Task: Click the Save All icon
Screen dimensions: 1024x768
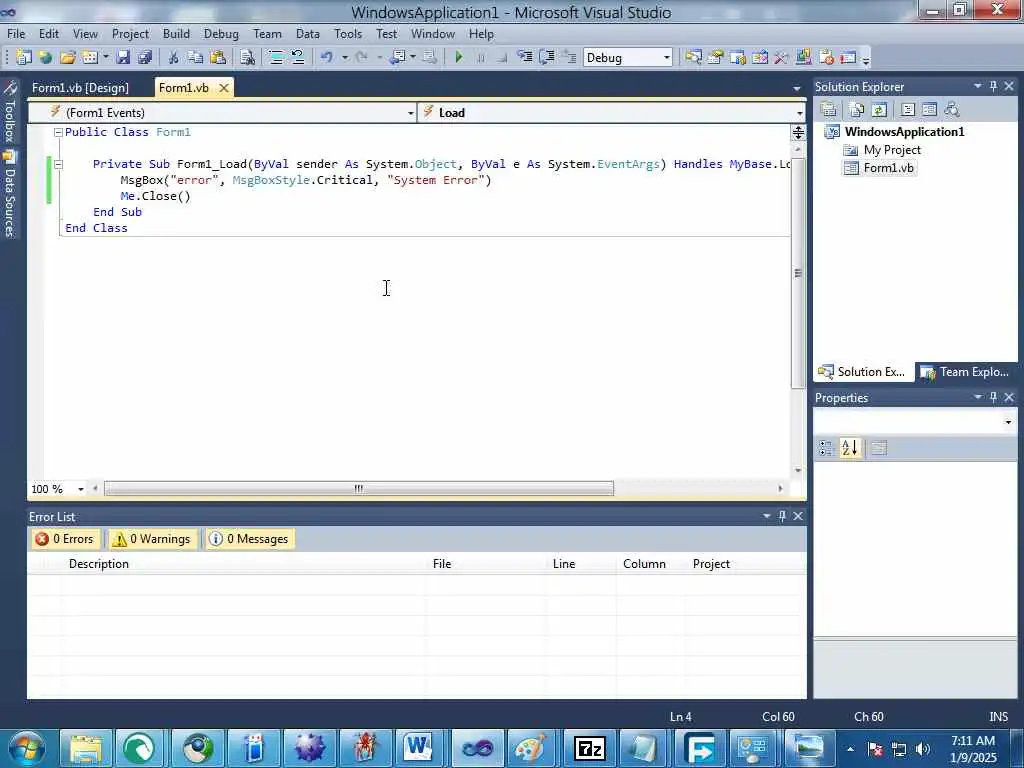Action: (144, 57)
